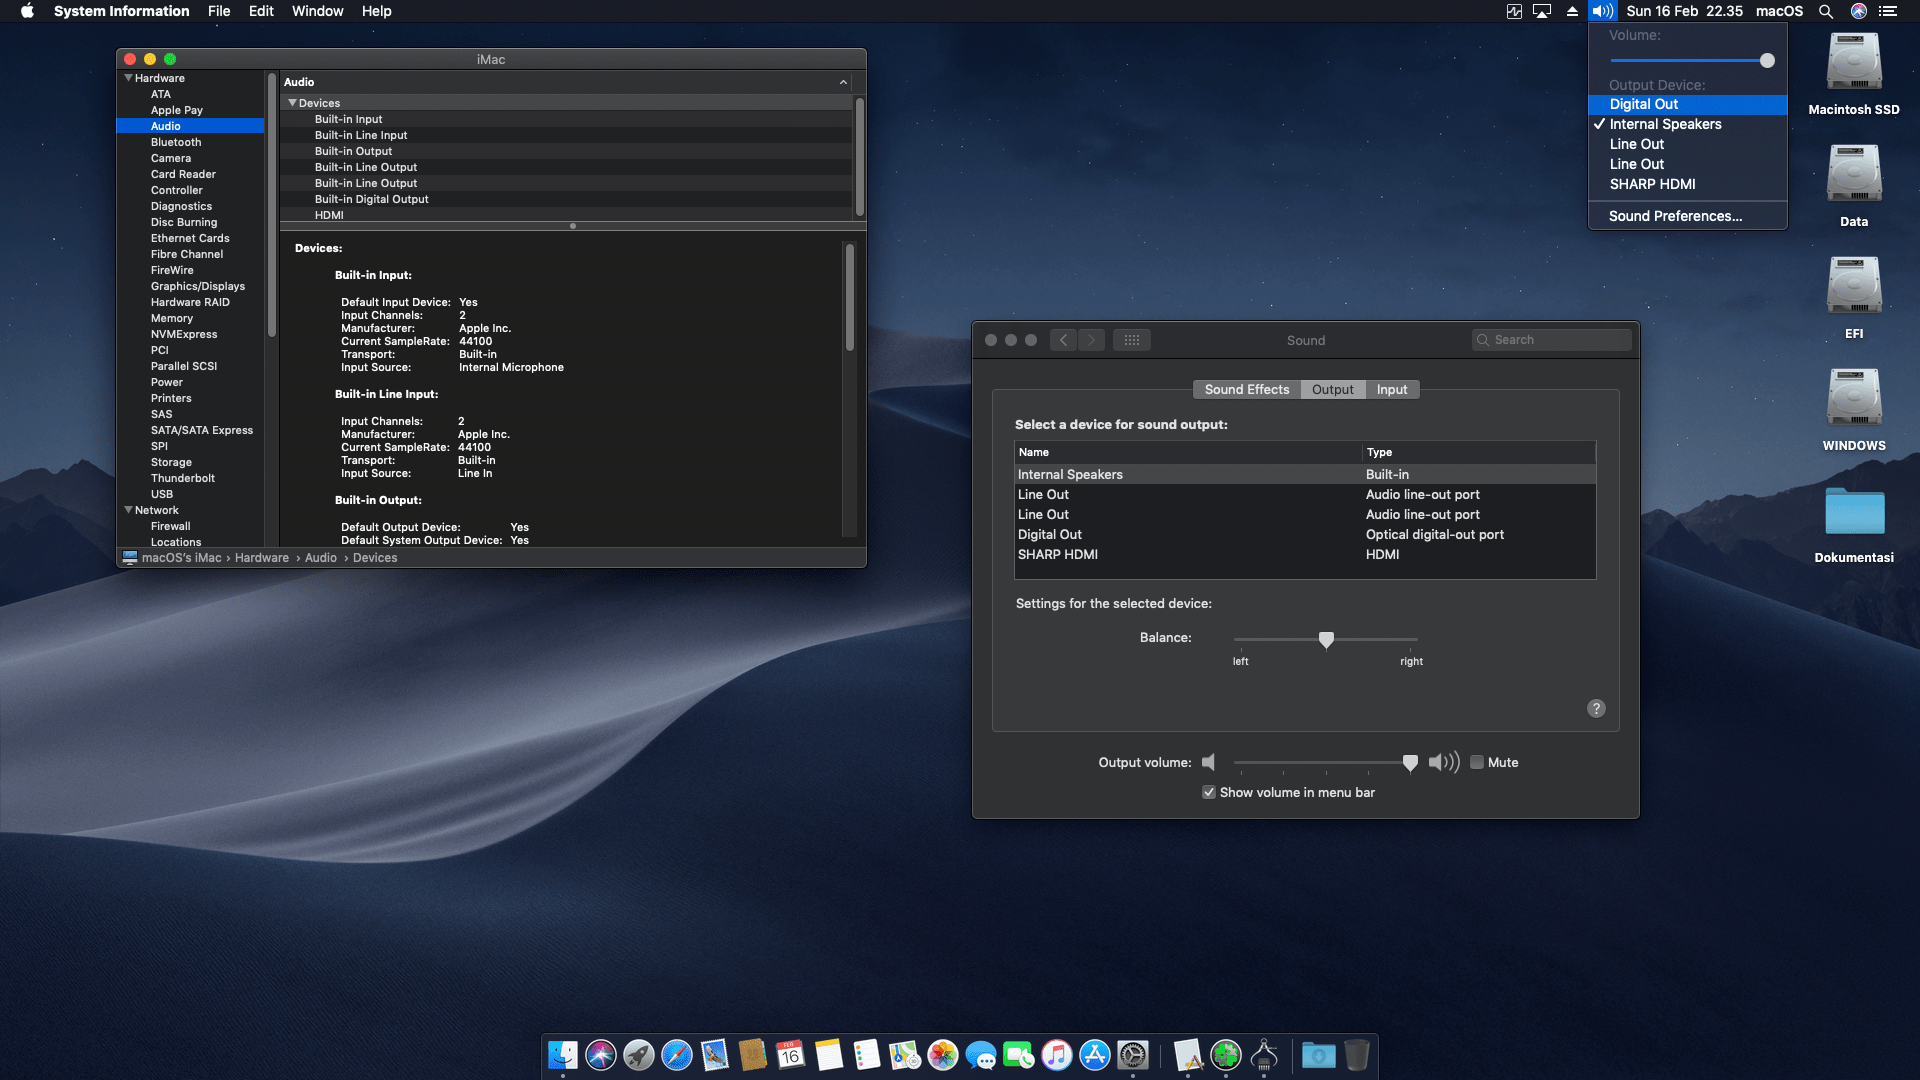Open Maps from the dock

(905, 1055)
